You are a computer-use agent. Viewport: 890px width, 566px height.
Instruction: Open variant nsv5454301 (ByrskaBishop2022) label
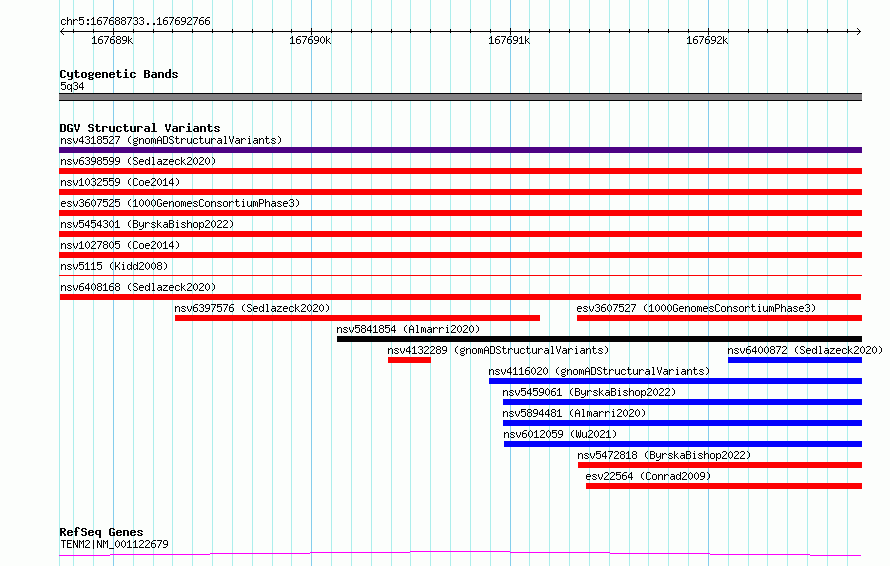[x=147, y=224]
